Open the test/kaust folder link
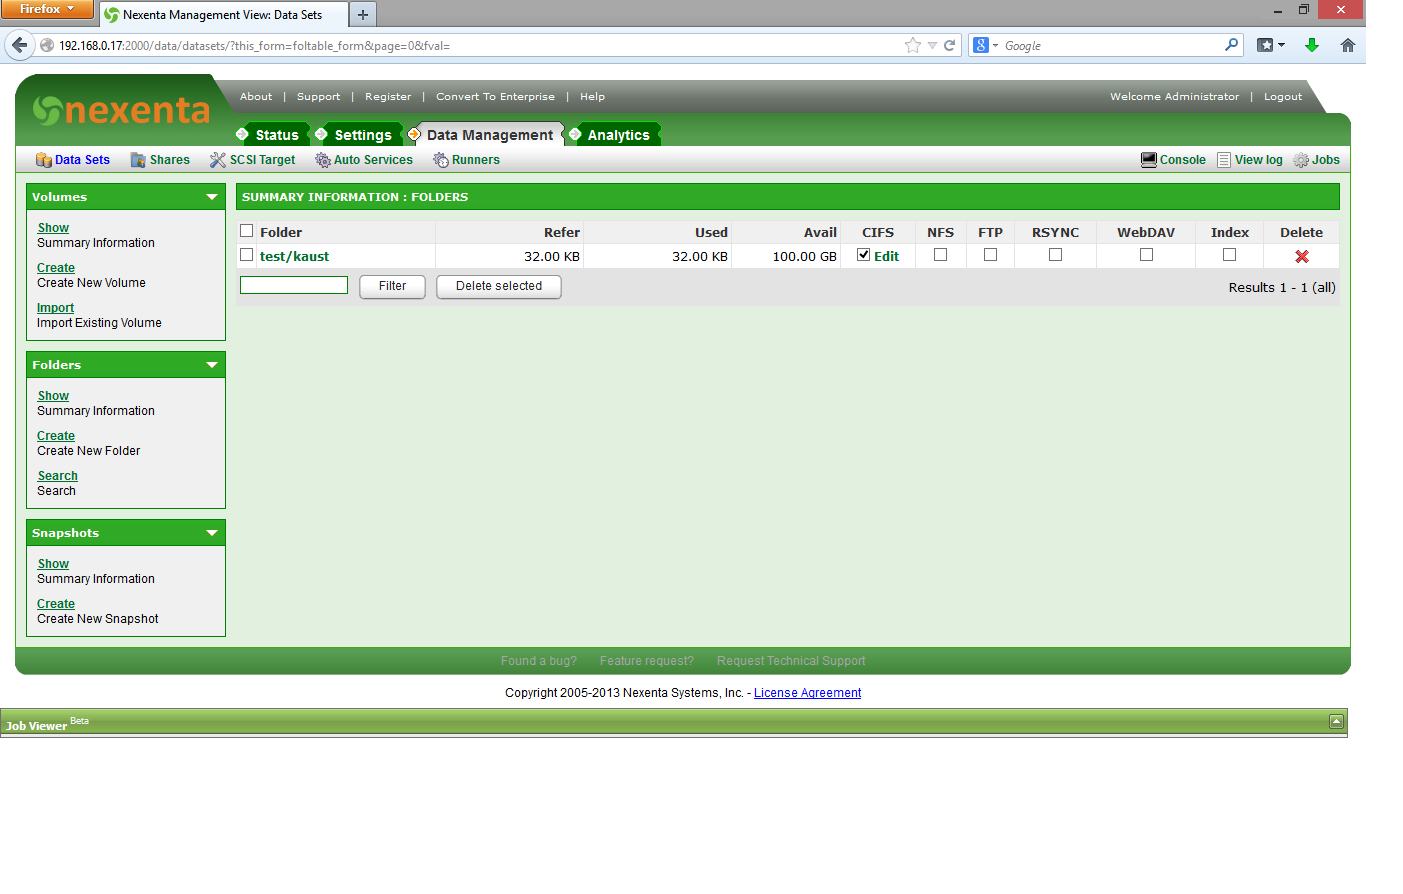The height and width of the screenshot is (894, 1403). 294,256
